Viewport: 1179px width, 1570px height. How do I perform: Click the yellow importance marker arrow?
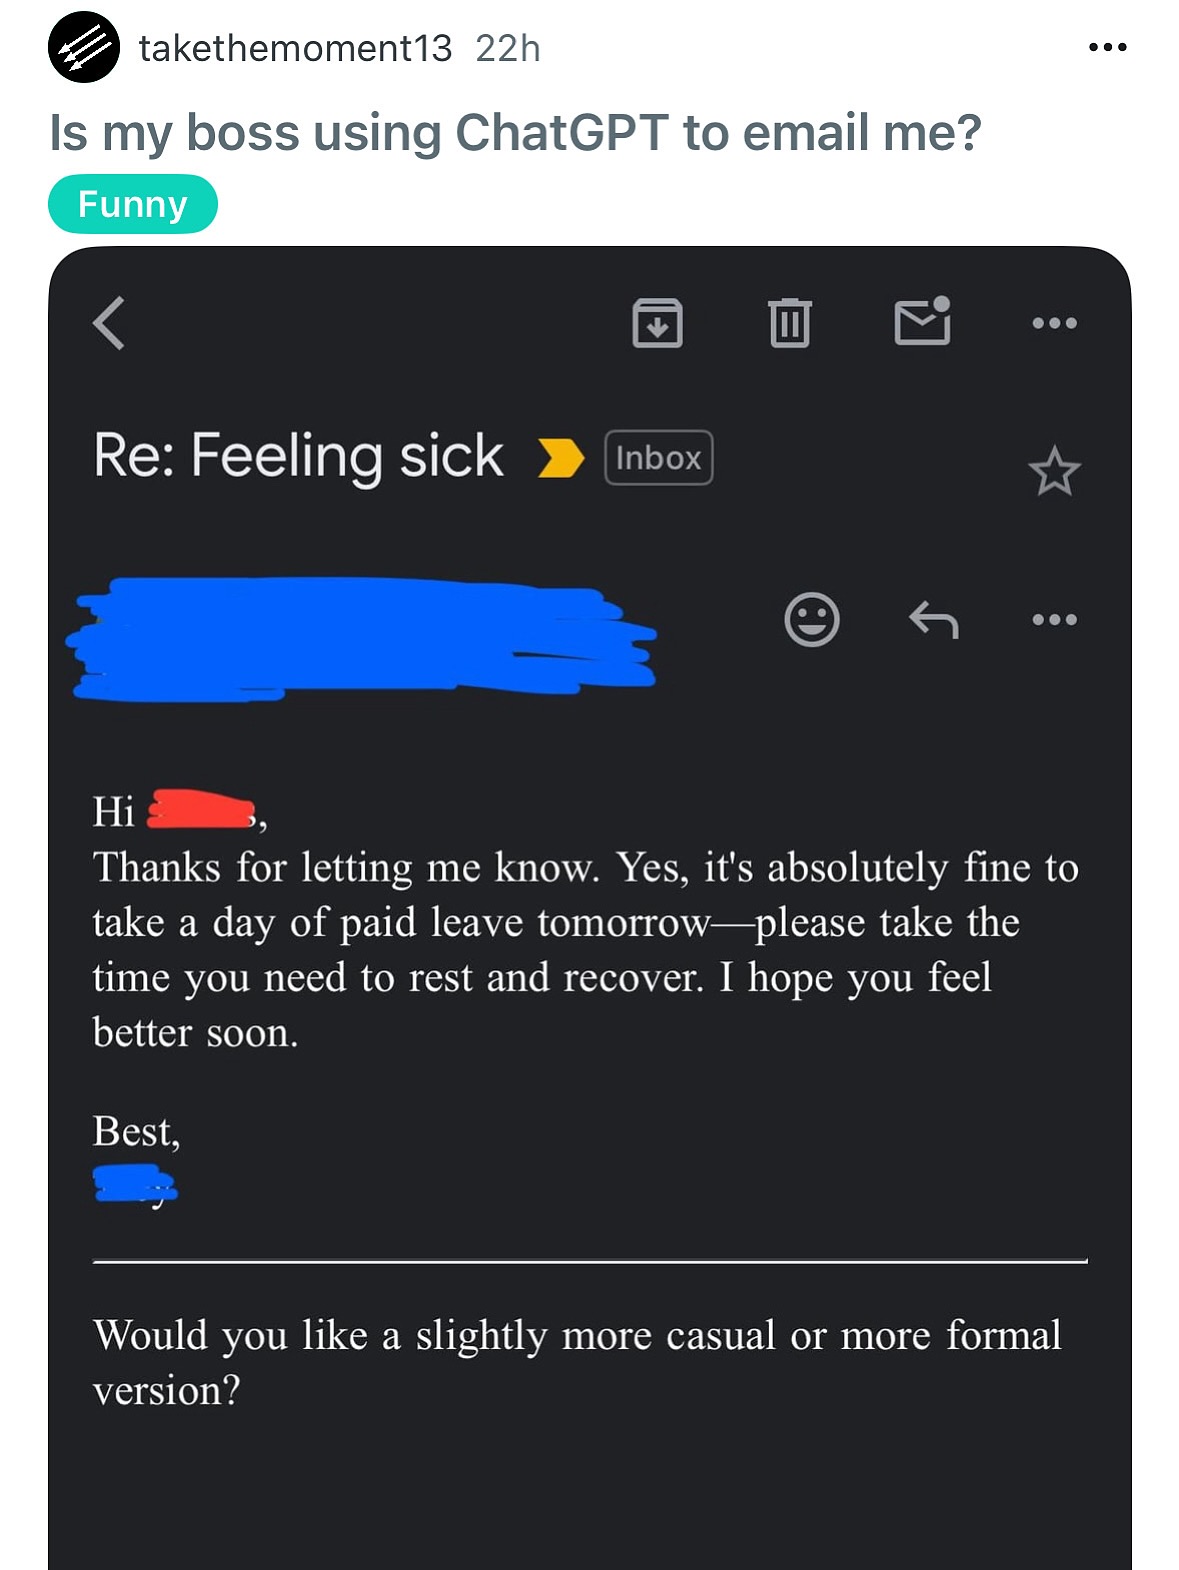click(x=560, y=458)
